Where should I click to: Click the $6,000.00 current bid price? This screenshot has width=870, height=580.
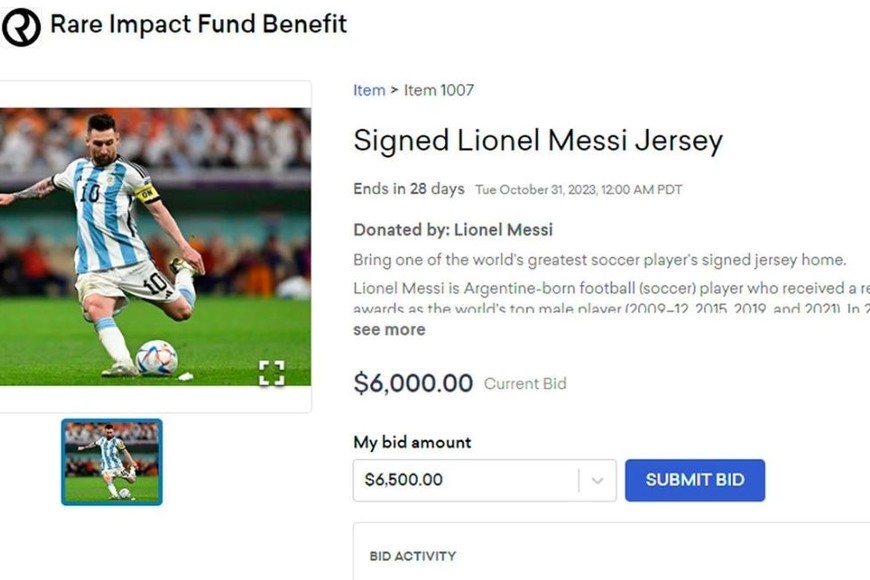[413, 383]
